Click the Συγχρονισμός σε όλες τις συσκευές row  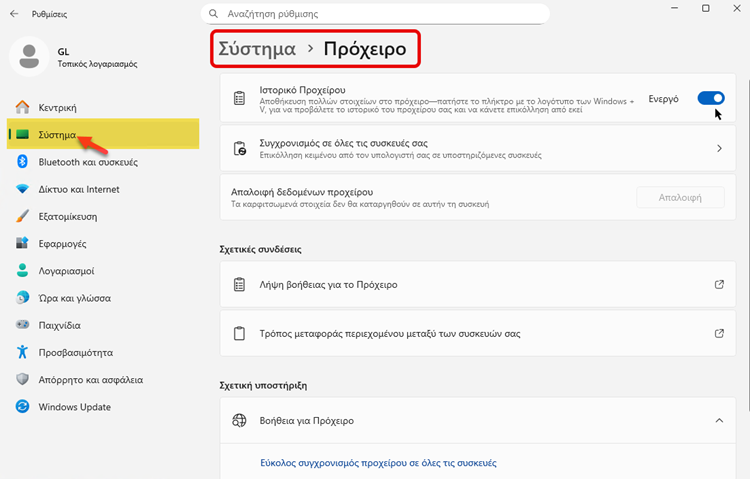[x=477, y=148]
